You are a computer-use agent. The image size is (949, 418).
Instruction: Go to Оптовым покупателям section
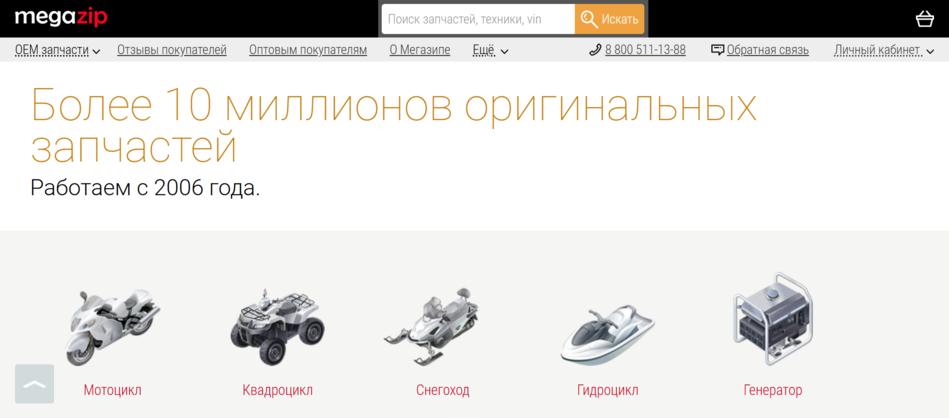click(308, 50)
